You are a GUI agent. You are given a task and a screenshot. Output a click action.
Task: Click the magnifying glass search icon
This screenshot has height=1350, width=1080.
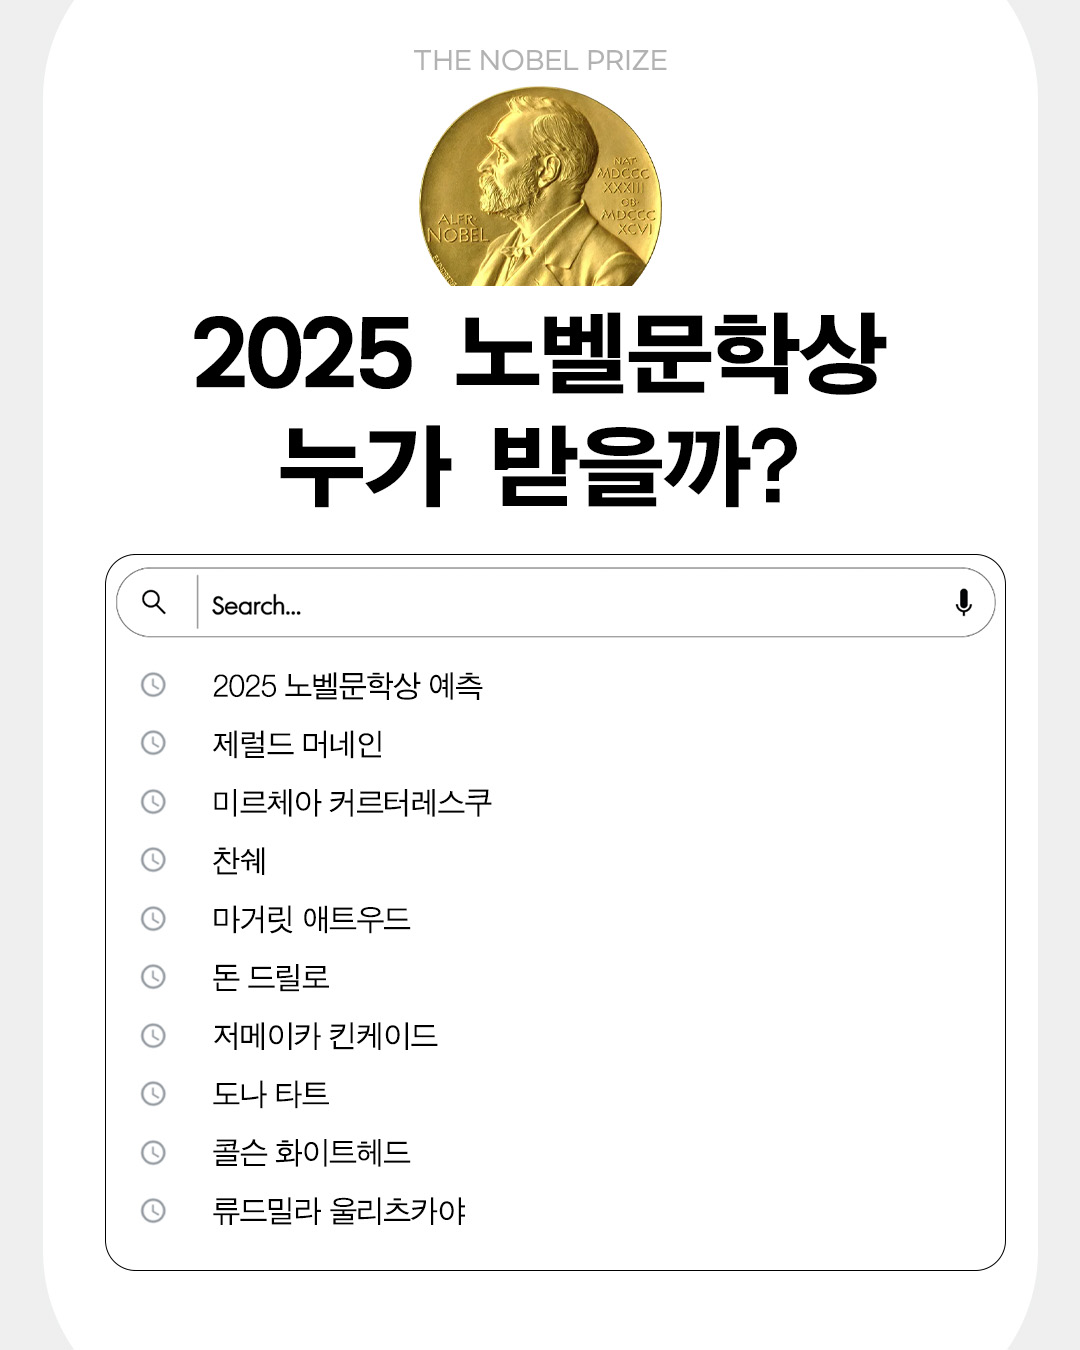coord(154,601)
